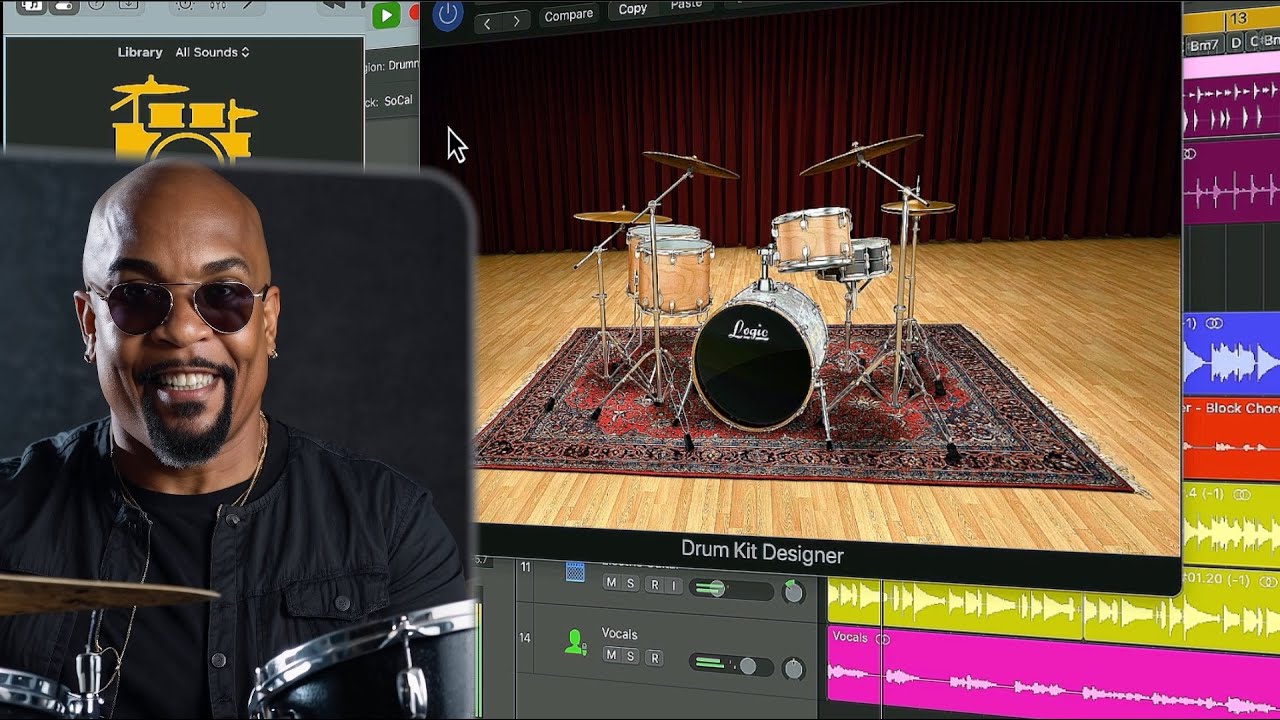Viewport: 1280px width, 720px height.
Task: Open Smart Controls knob icon in control bar
Action: (184, 5)
